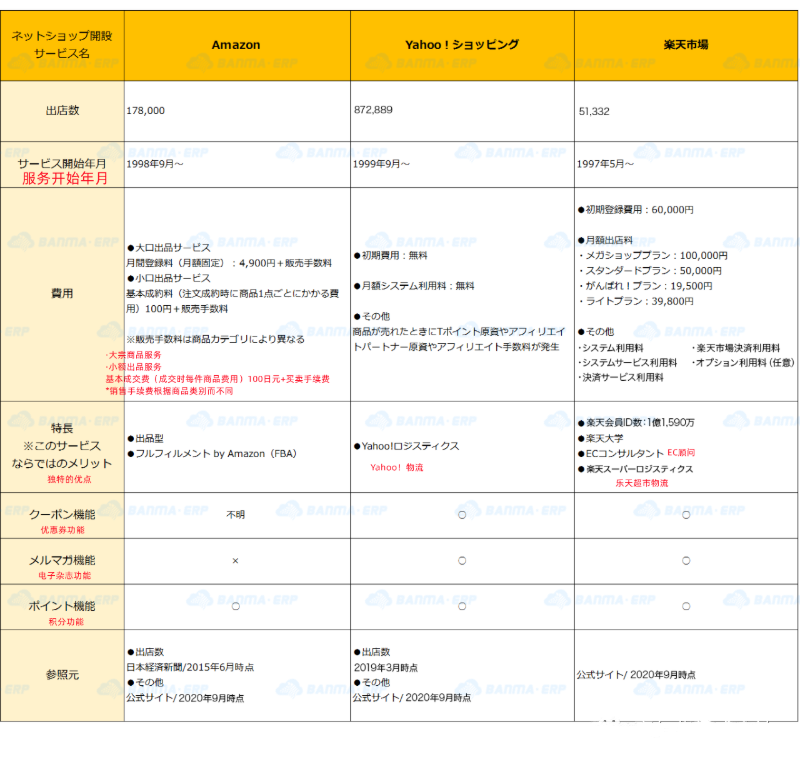Click Yahoo circle mark in ポイント機能 row
The height and width of the screenshot is (766, 800).
462,606
